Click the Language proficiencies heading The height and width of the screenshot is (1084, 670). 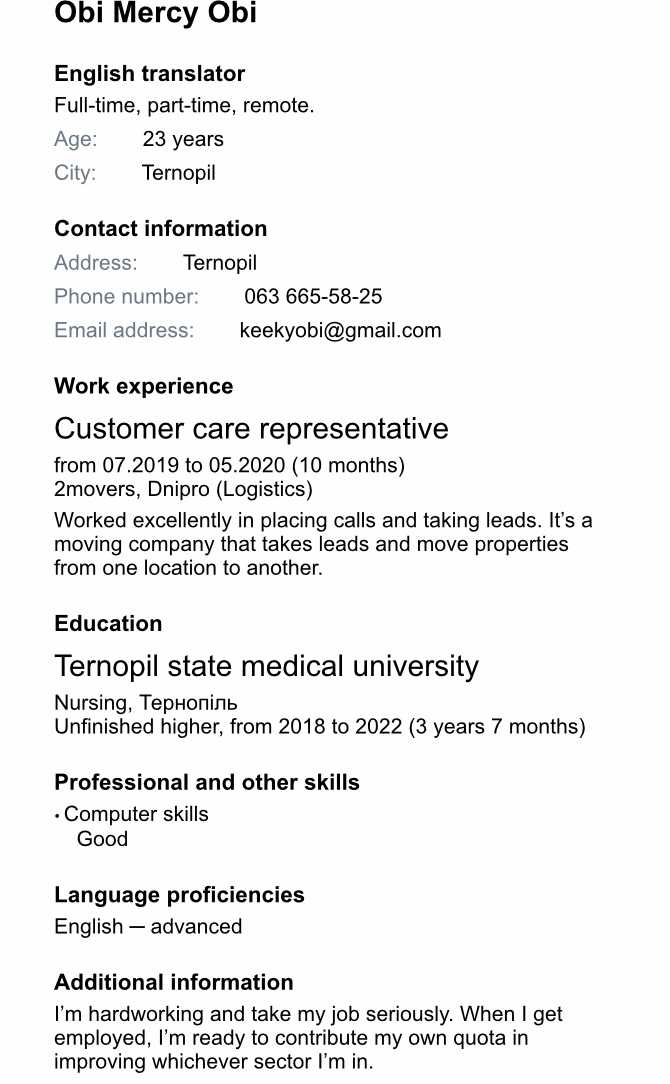(179, 895)
